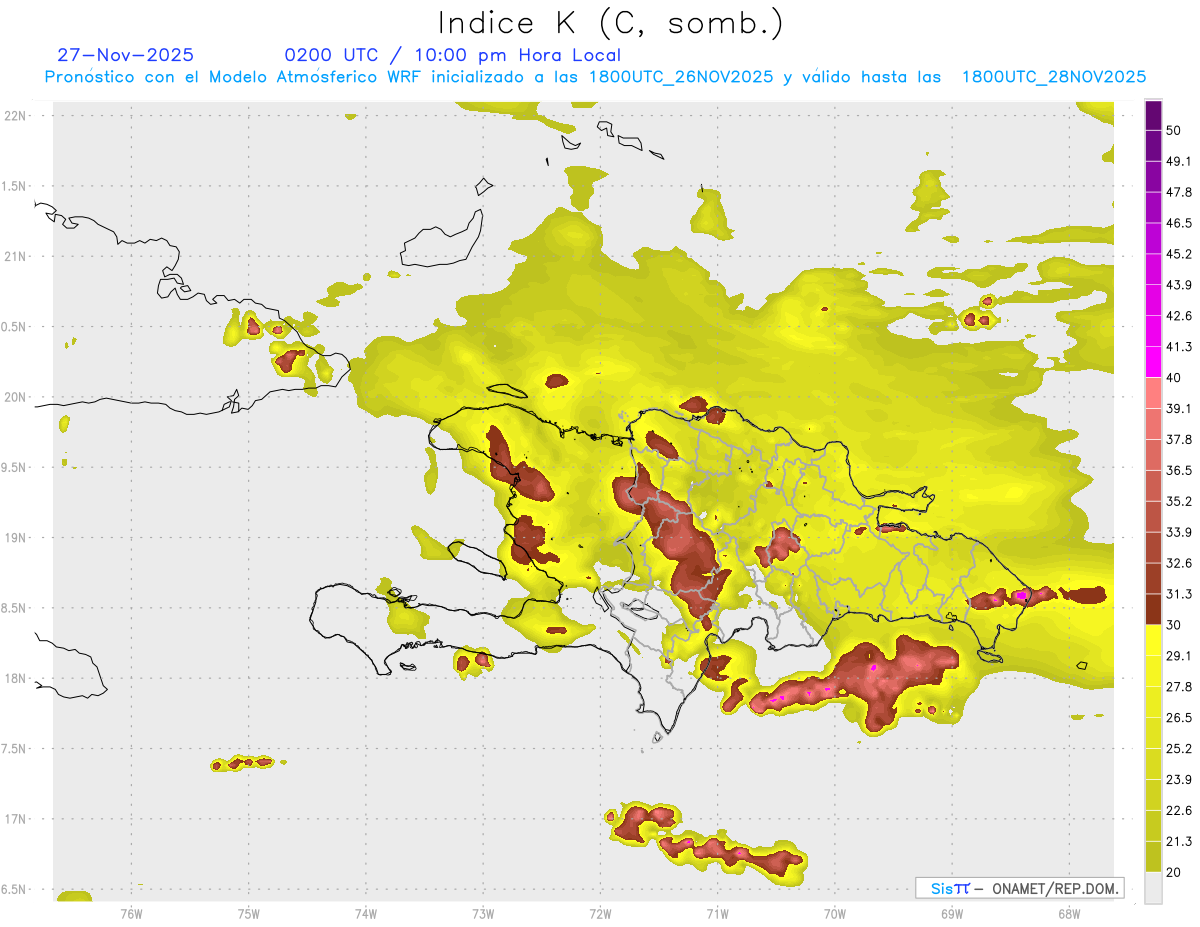
Task: Click the '32.6' colorbar label
Action: pos(1178,563)
